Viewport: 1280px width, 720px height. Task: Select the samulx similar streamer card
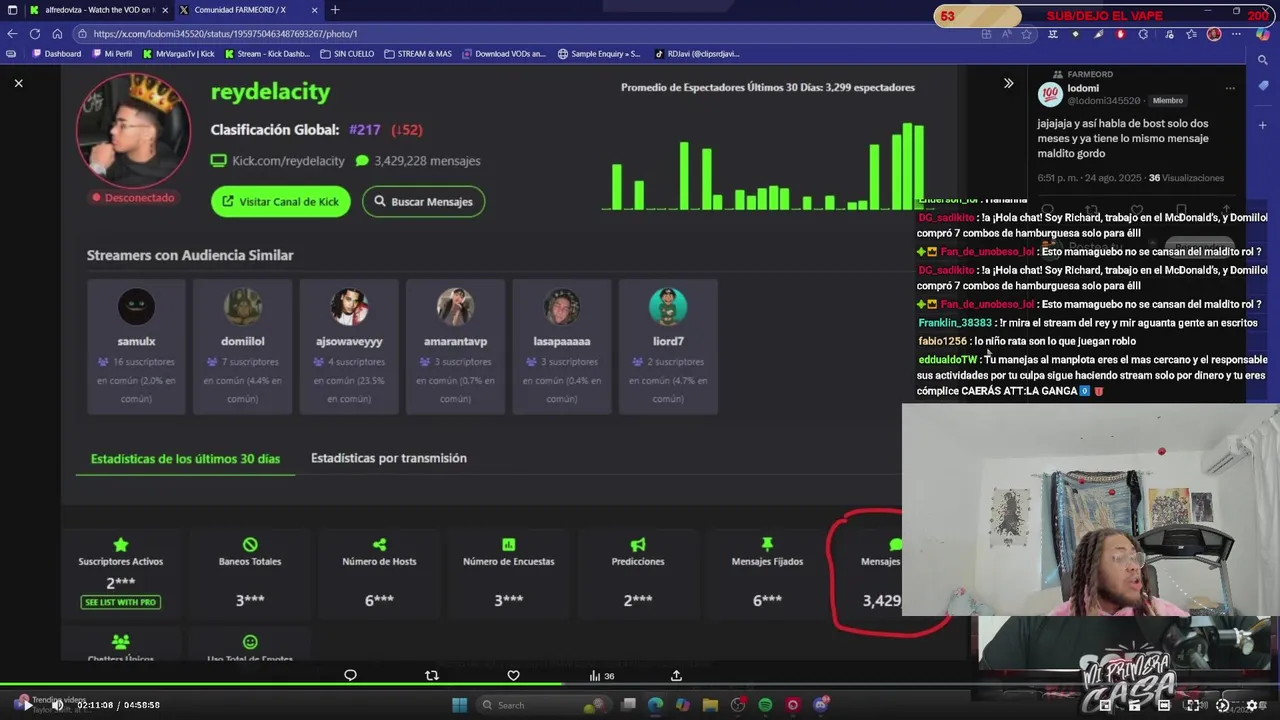136,346
